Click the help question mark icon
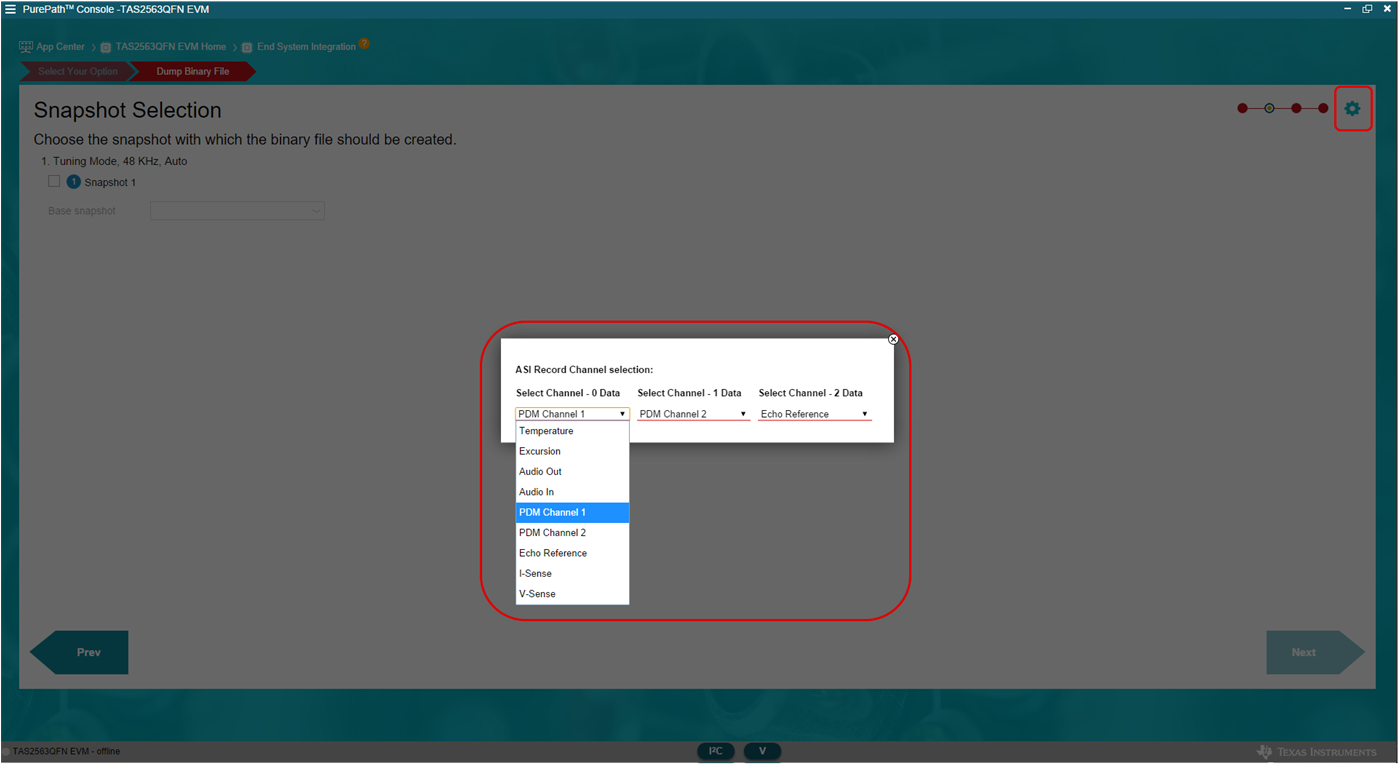1400x765 pixels. [364, 44]
